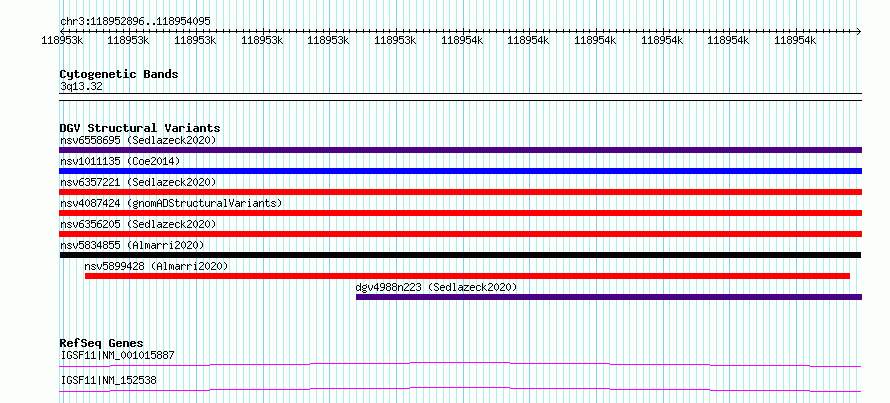This screenshot has height=403, width=890.
Task: Open the RefSeq Genes track title
Action: coord(102,343)
